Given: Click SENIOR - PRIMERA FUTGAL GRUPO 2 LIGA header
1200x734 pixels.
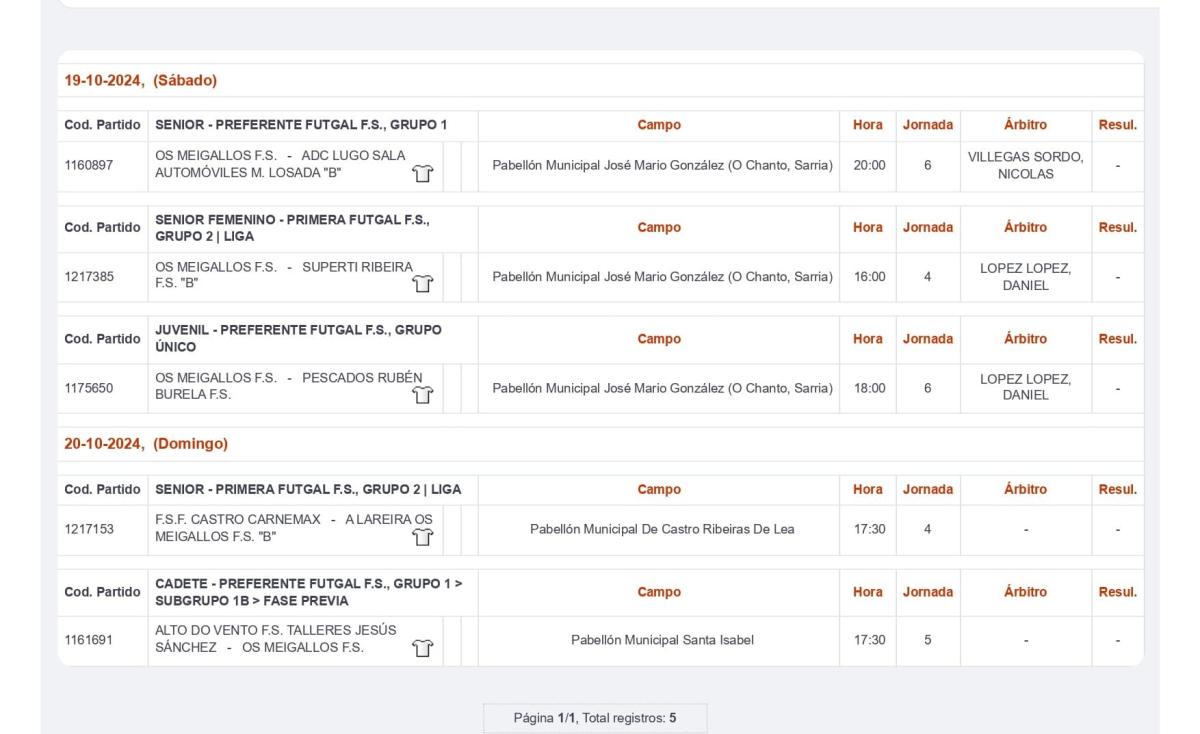Looking at the screenshot, I should click(x=308, y=489).
